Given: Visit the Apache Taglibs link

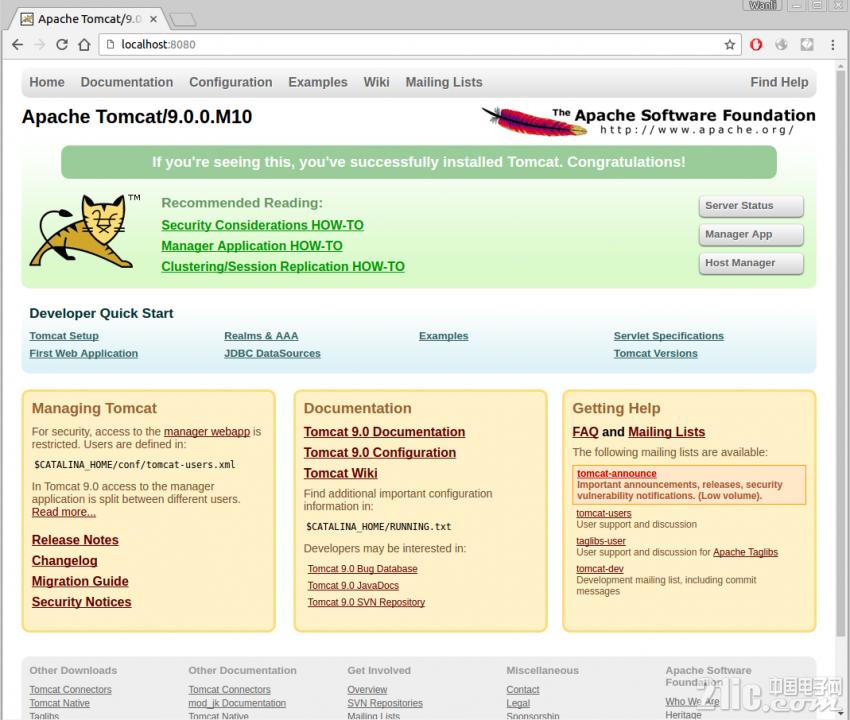Looking at the screenshot, I should (745, 552).
